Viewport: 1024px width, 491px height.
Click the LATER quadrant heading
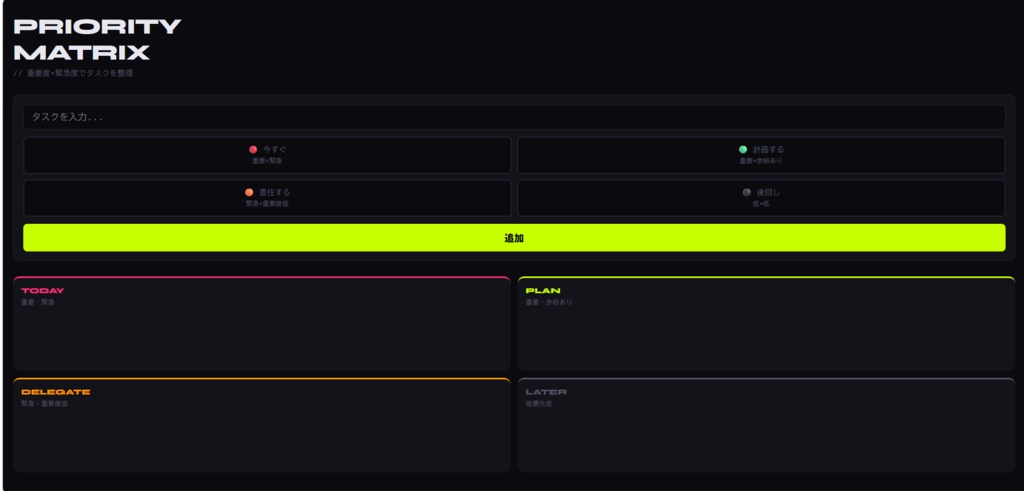coord(546,392)
